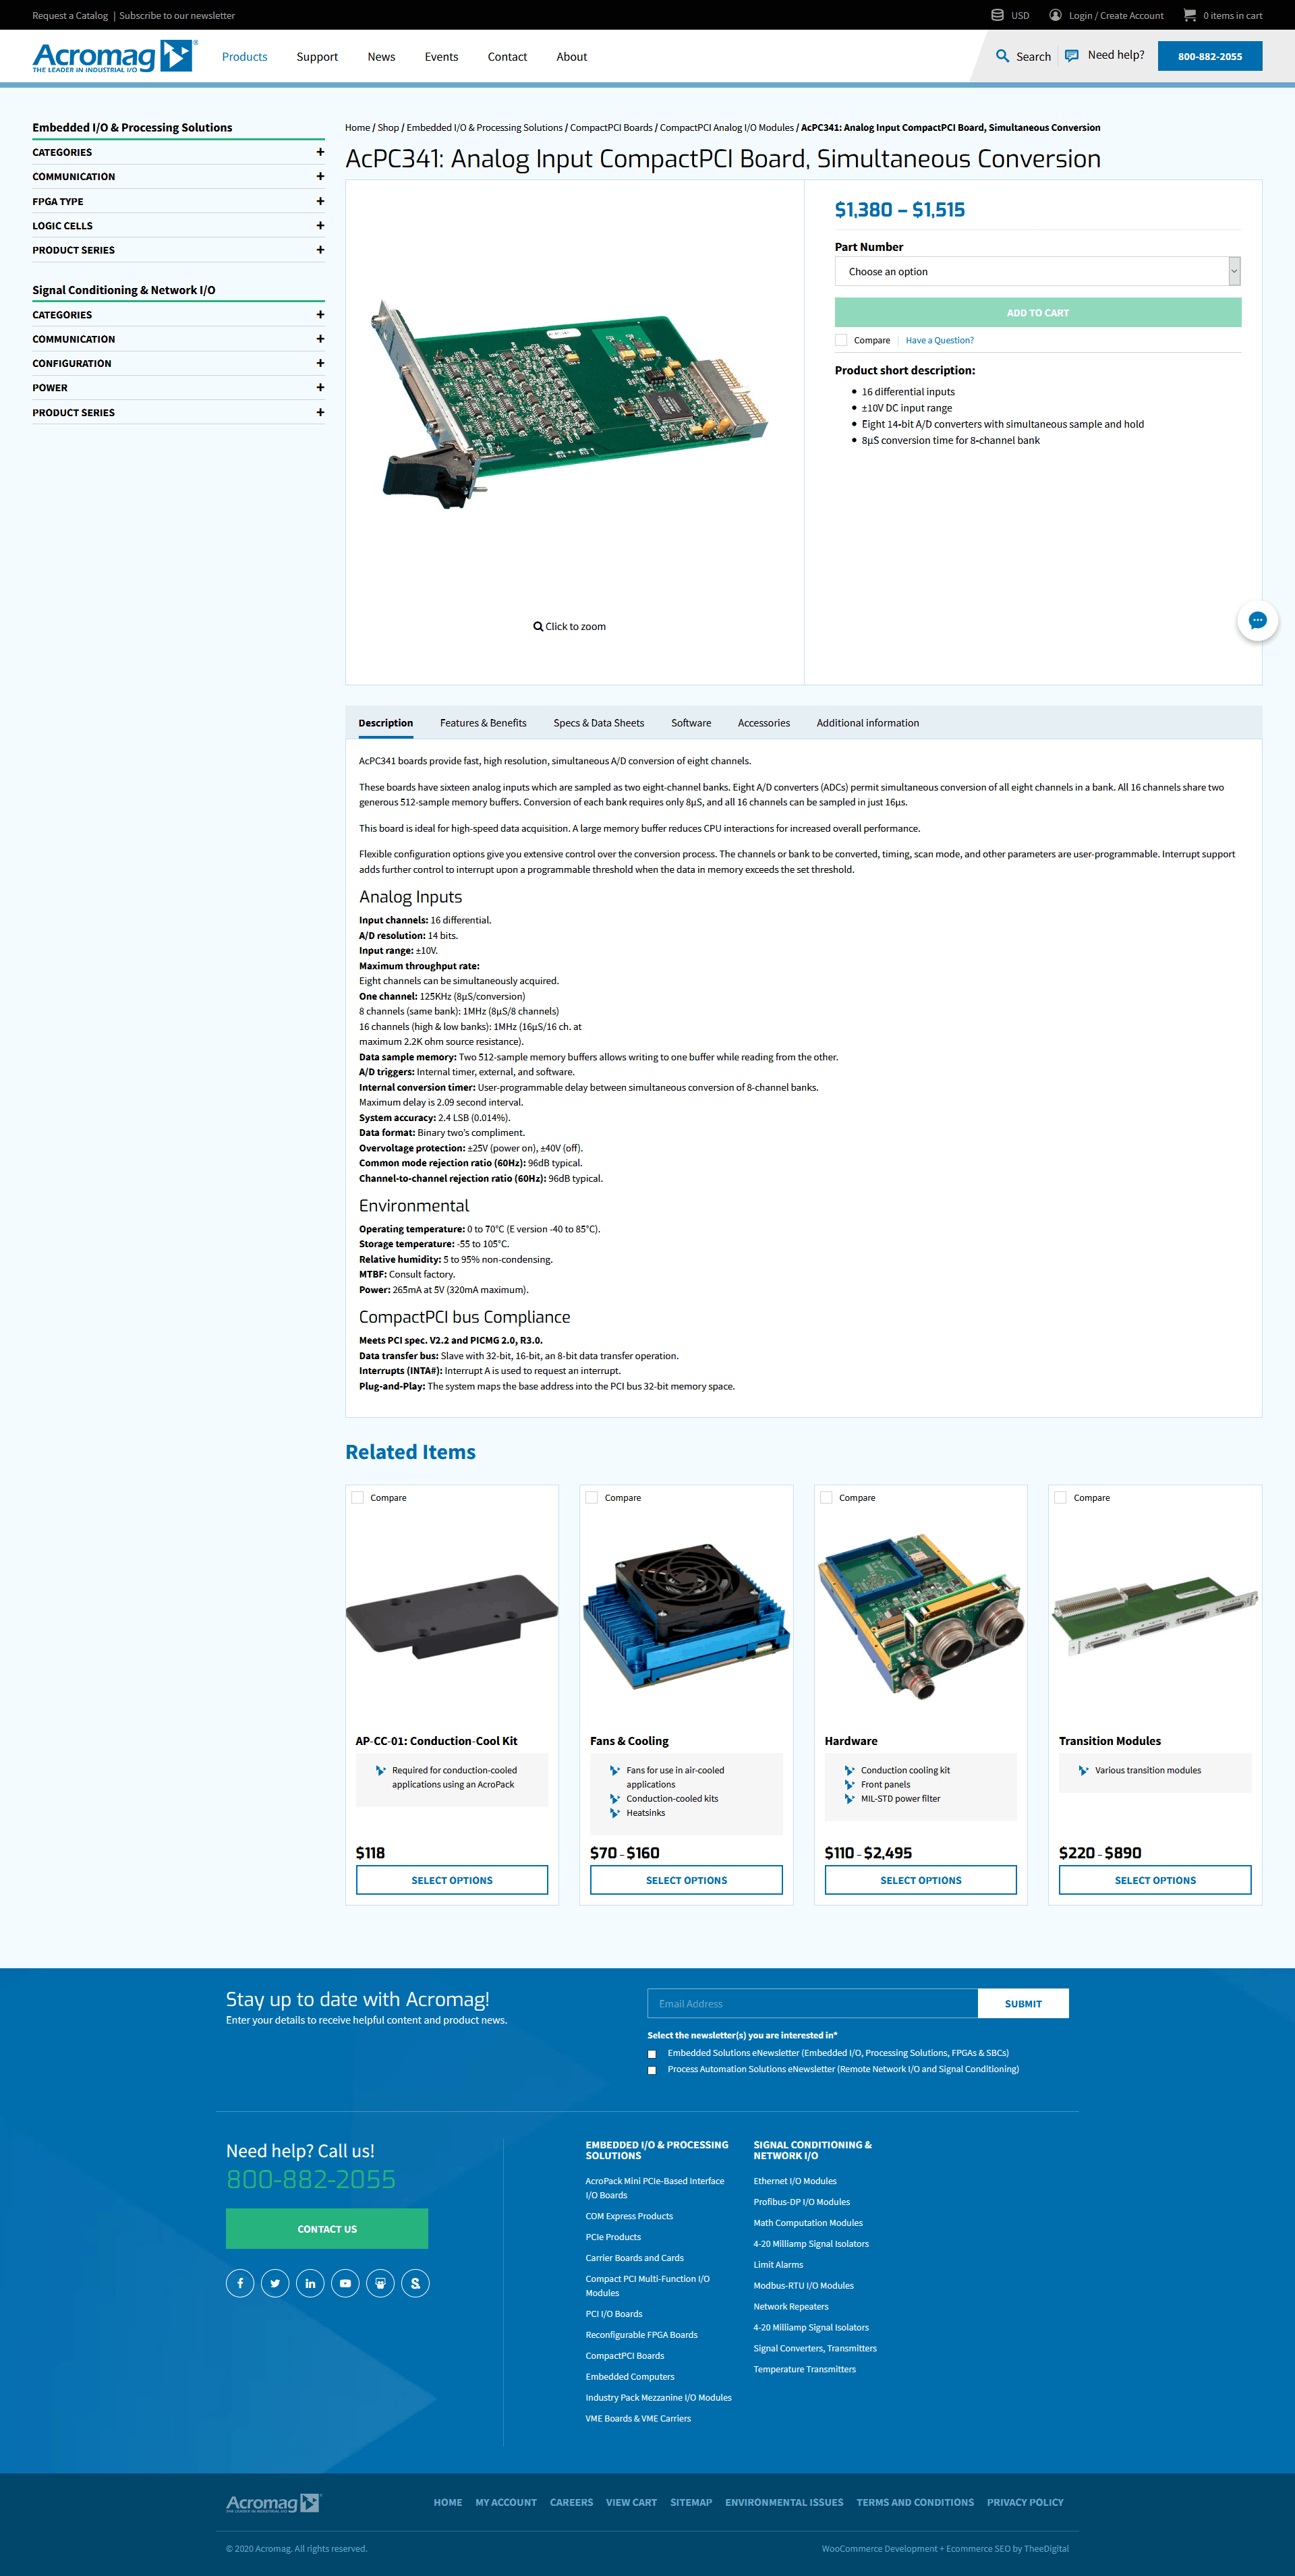Switch to the Features & Benefits tab

click(483, 723)
